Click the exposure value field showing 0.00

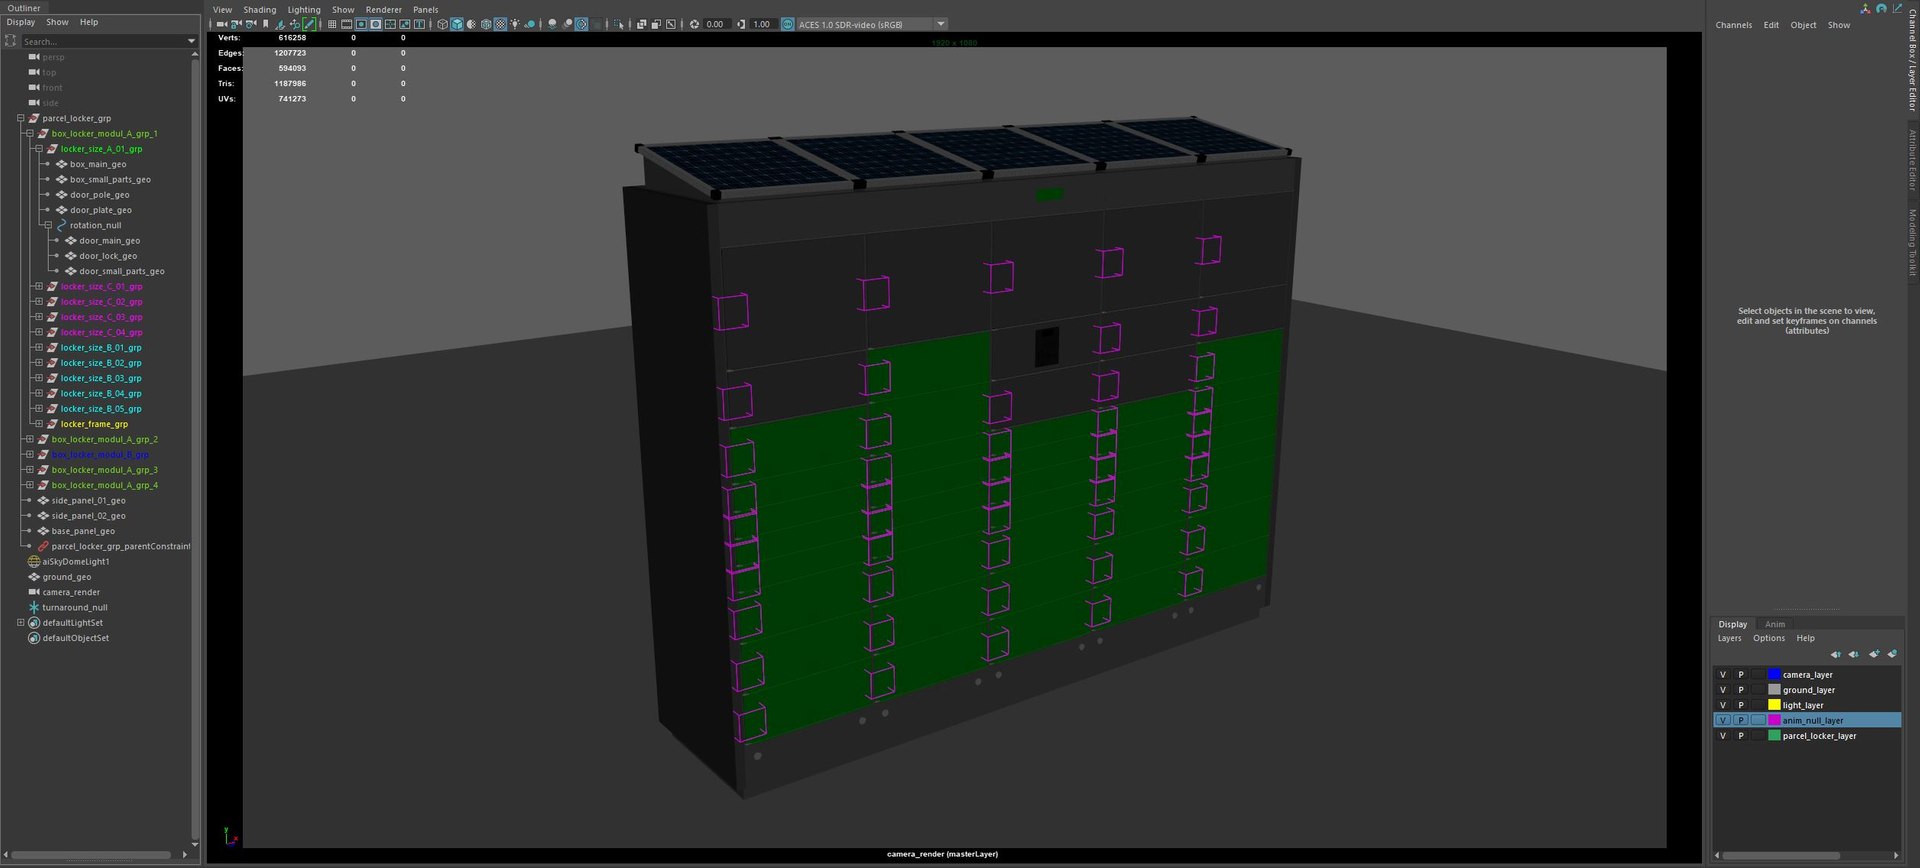tap(715, 24)
